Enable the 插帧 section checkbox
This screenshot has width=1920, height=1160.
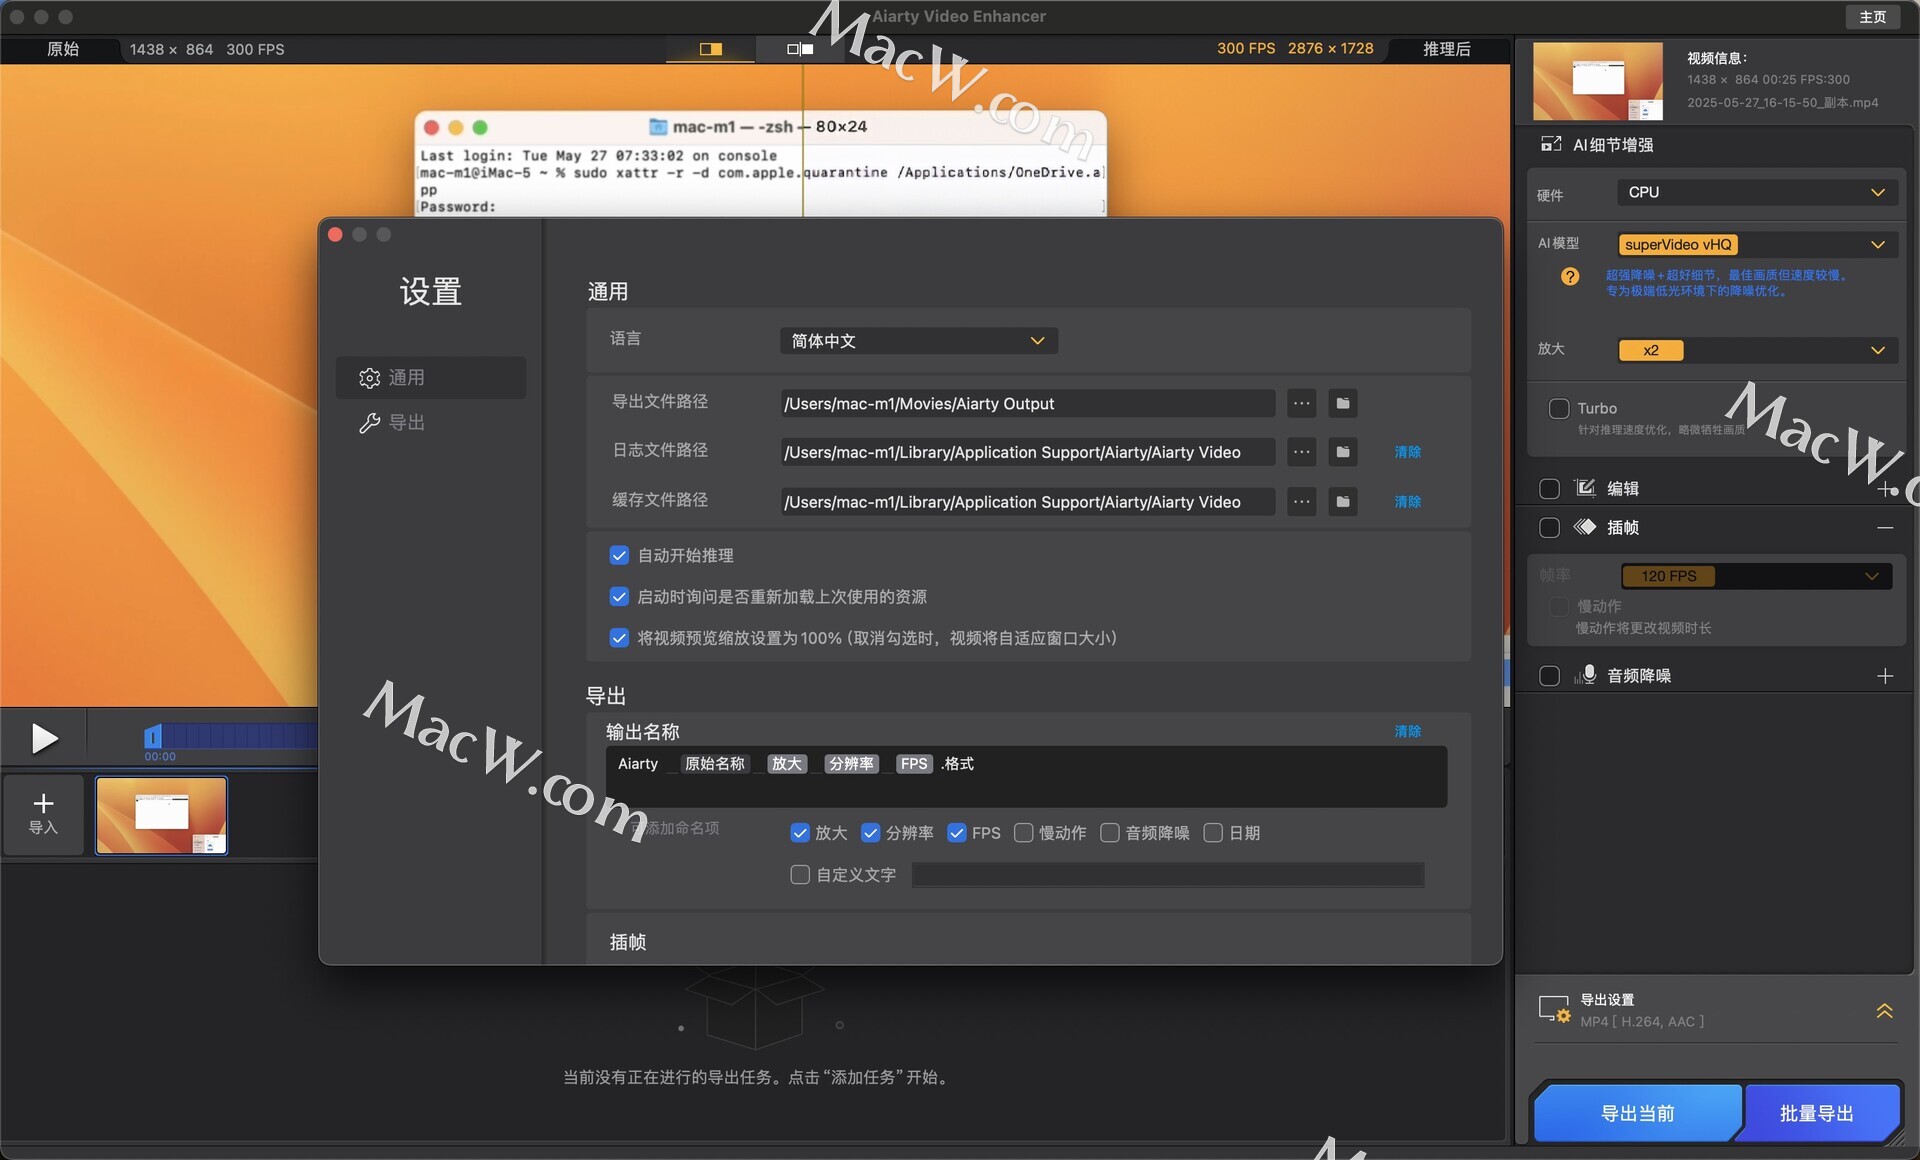tap(1549, 528)
